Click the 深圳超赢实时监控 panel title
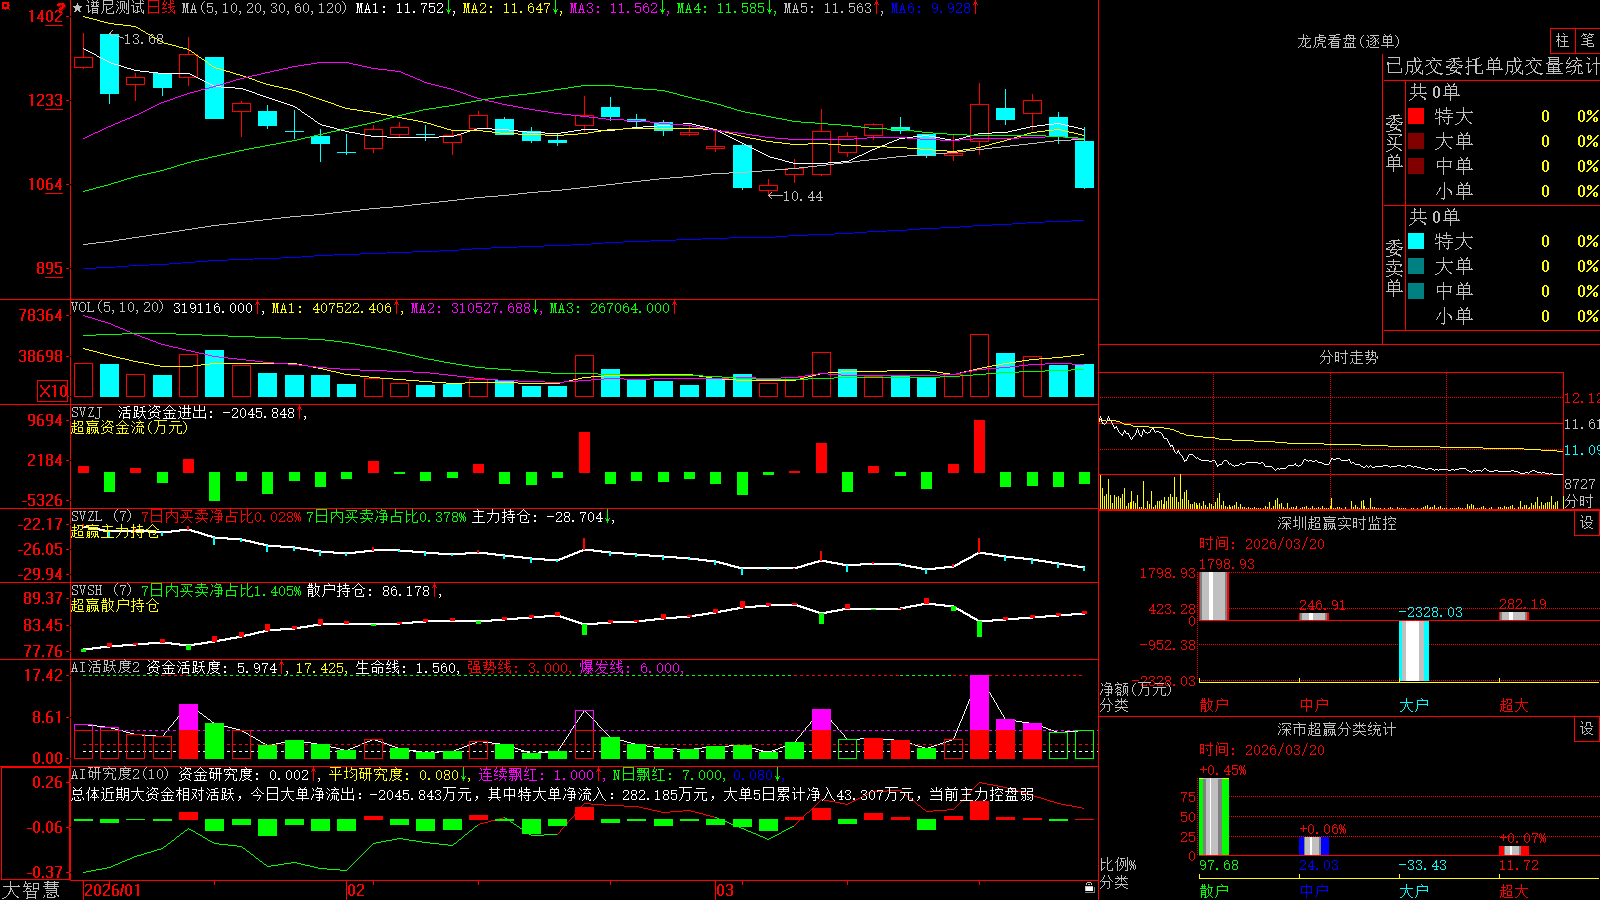Screen dimensions: 1600x900 pyautogui.click(x=1336, y=523)
